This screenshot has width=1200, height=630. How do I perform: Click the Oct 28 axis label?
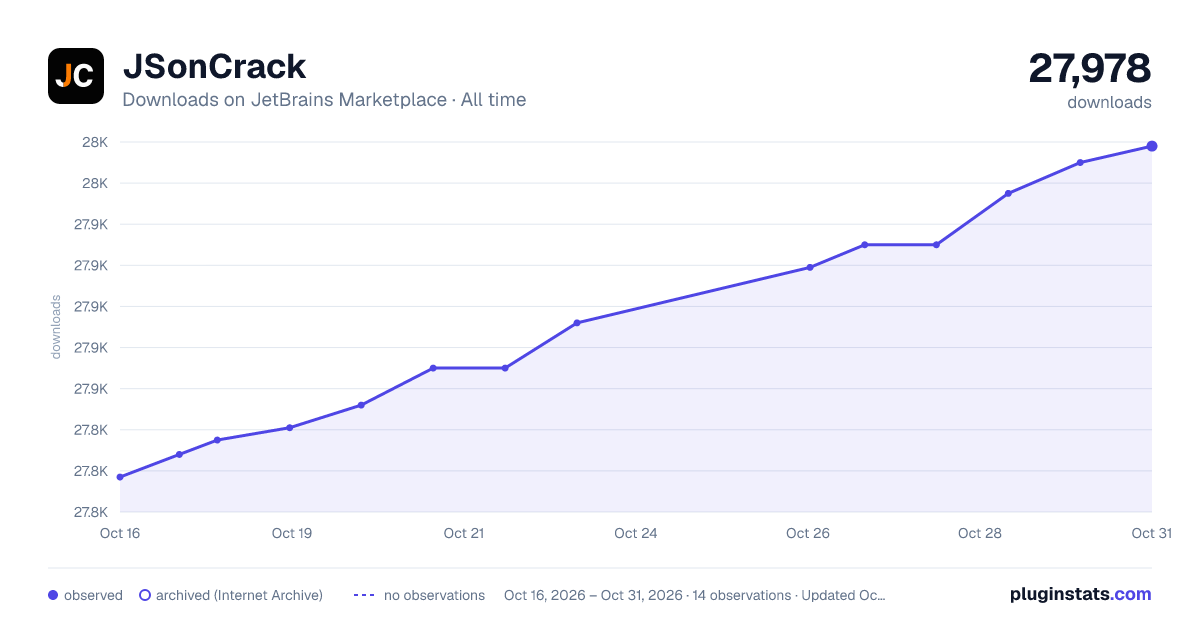[980, 533]
